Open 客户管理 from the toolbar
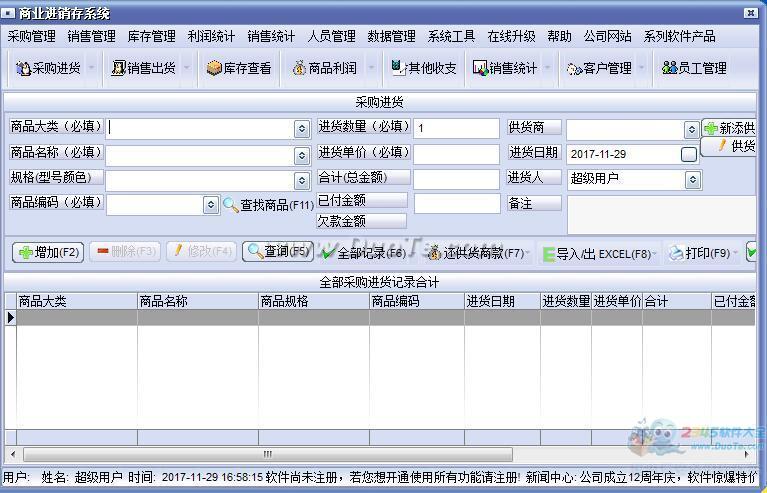The image size is (767, 493). (599, 68)
